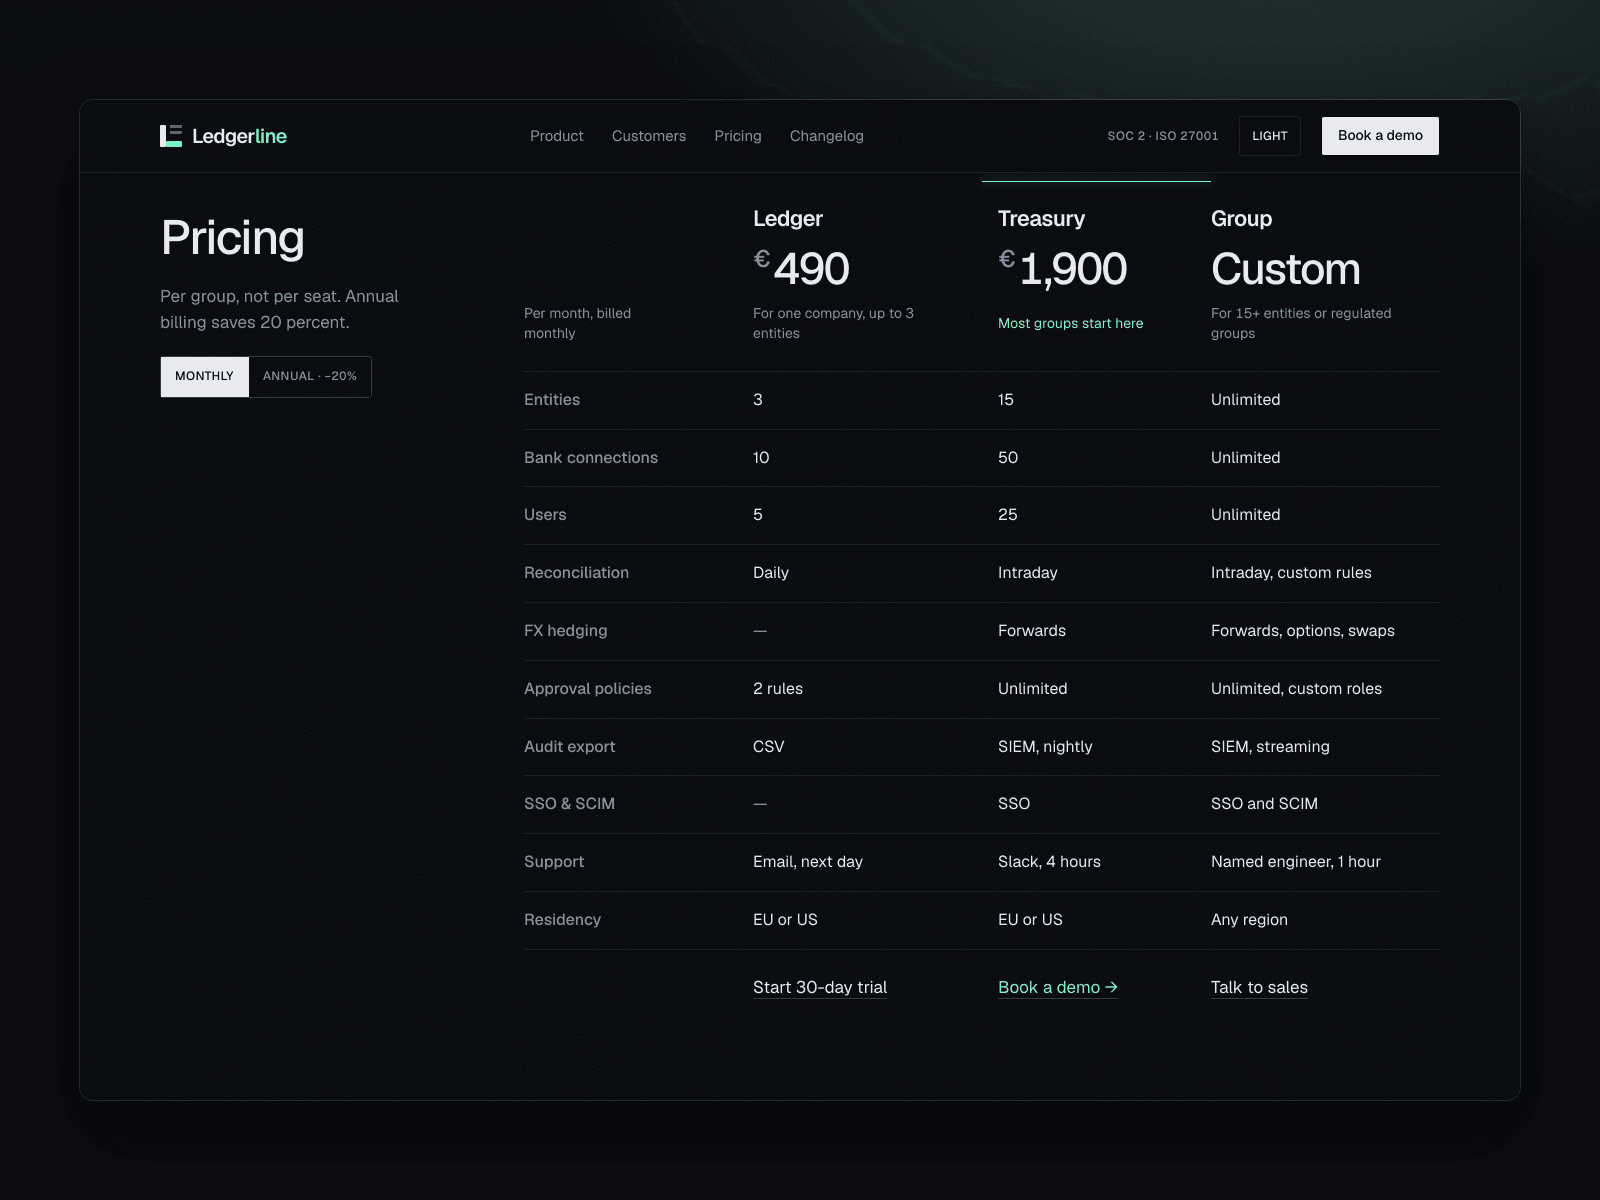Select ANNUAL −20% billing

(310, 377)
